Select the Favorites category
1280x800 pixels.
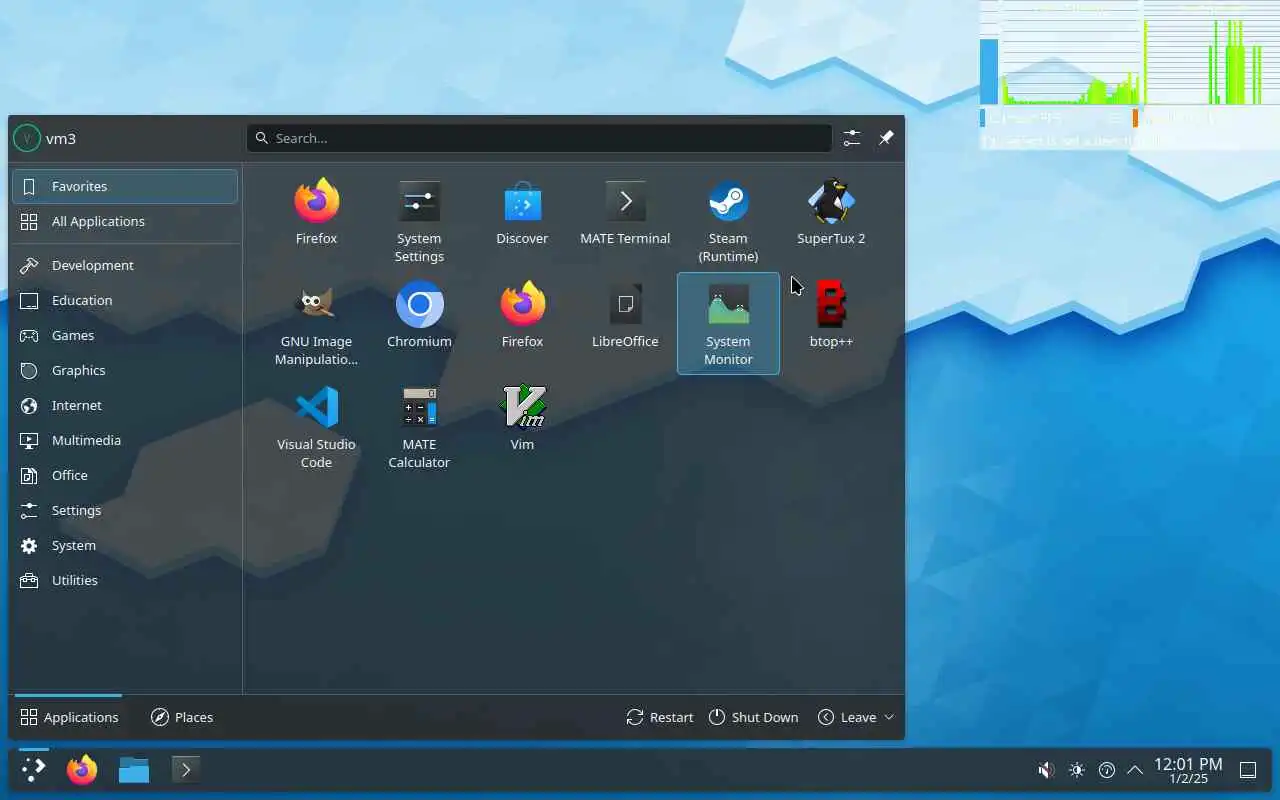125,186
